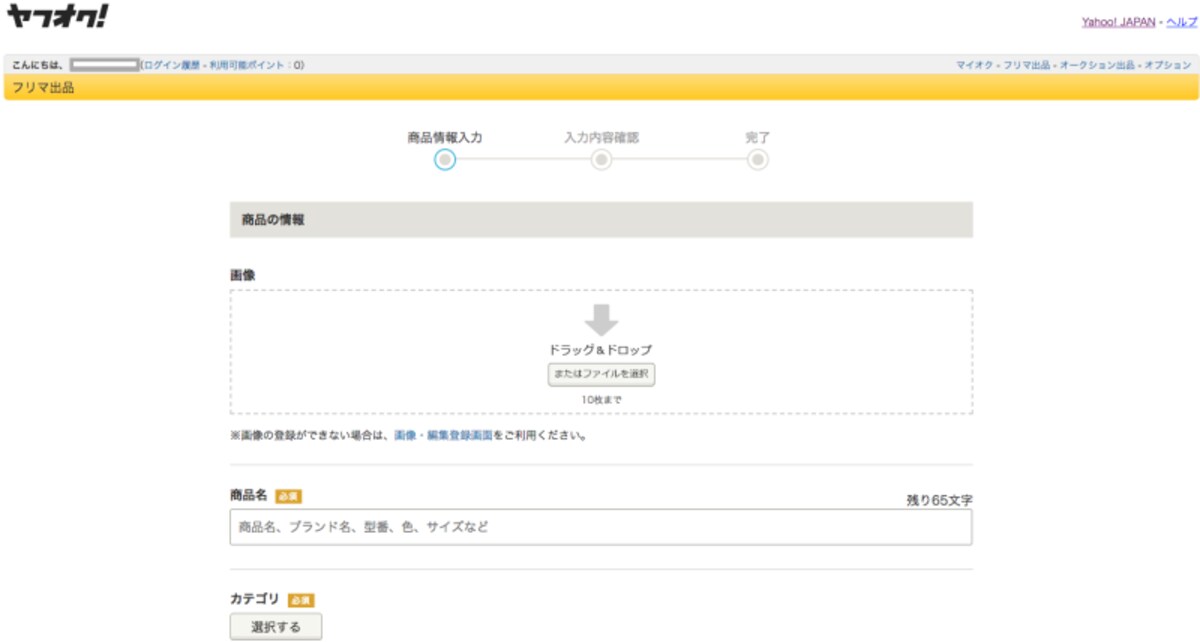Go to マイオク
The image size is (1200, 642).
[975, 65]
